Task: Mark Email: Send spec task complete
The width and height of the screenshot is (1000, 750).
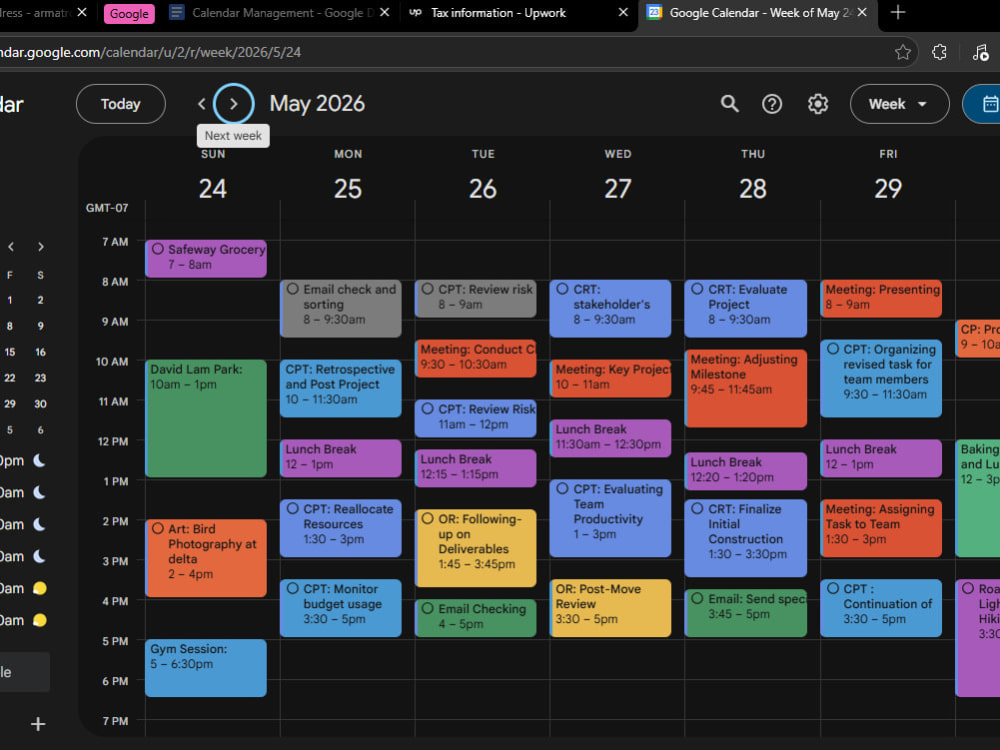Action: click(x=698, y=598)
